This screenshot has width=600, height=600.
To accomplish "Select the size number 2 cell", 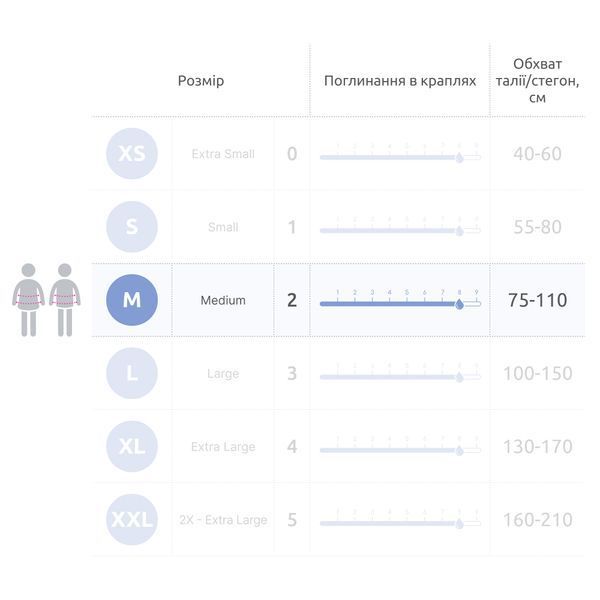I will point(292,300).
